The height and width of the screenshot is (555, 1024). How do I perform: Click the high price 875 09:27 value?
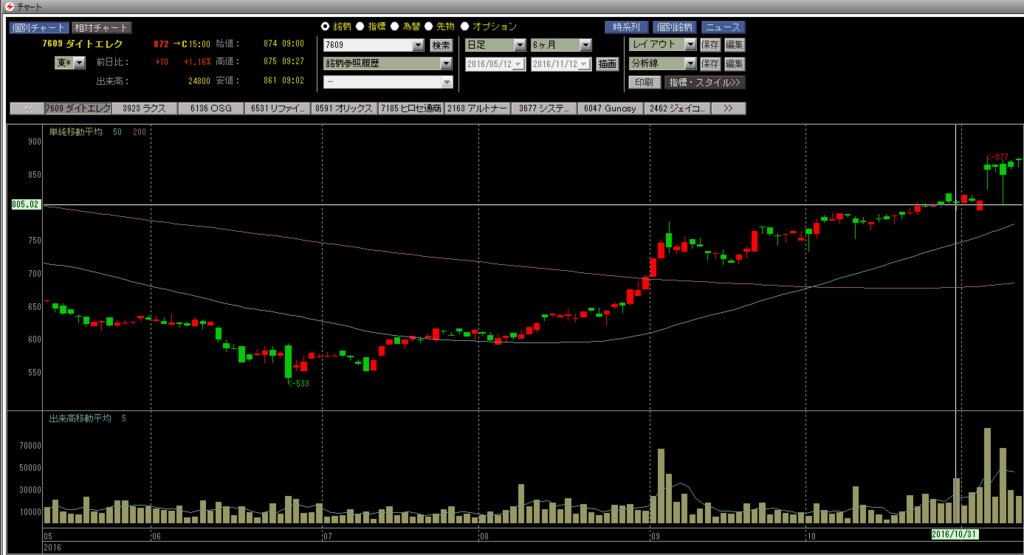tap(283, 61)
